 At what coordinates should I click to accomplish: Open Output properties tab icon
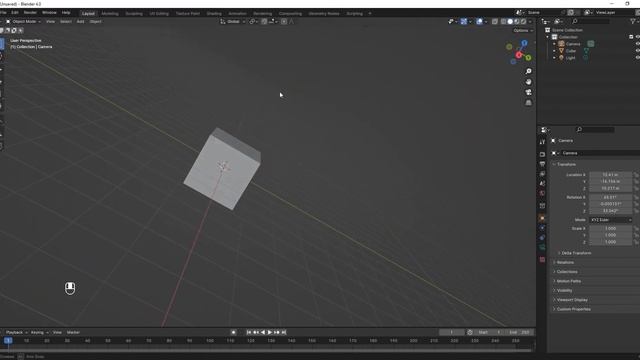pos(542,164)
